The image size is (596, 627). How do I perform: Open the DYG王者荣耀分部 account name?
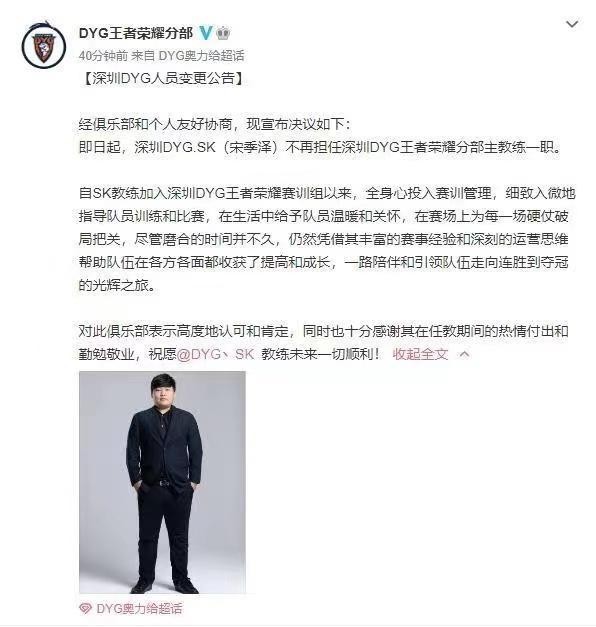[x=136, y=33]
